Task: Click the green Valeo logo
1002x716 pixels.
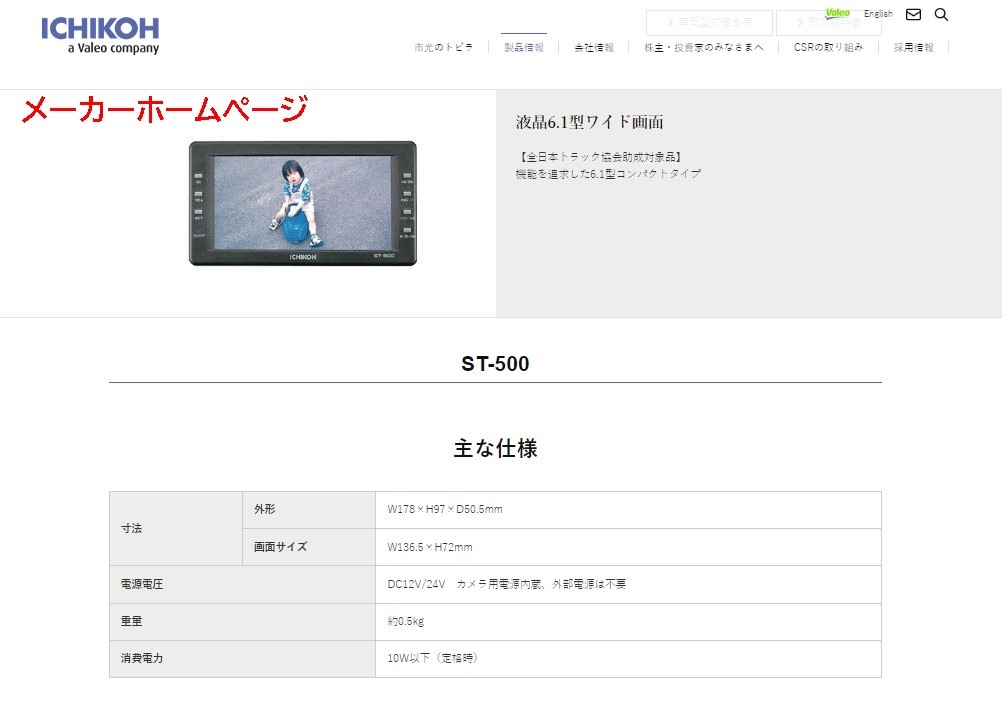Action: pyautogui.click(x=837, y=13)
